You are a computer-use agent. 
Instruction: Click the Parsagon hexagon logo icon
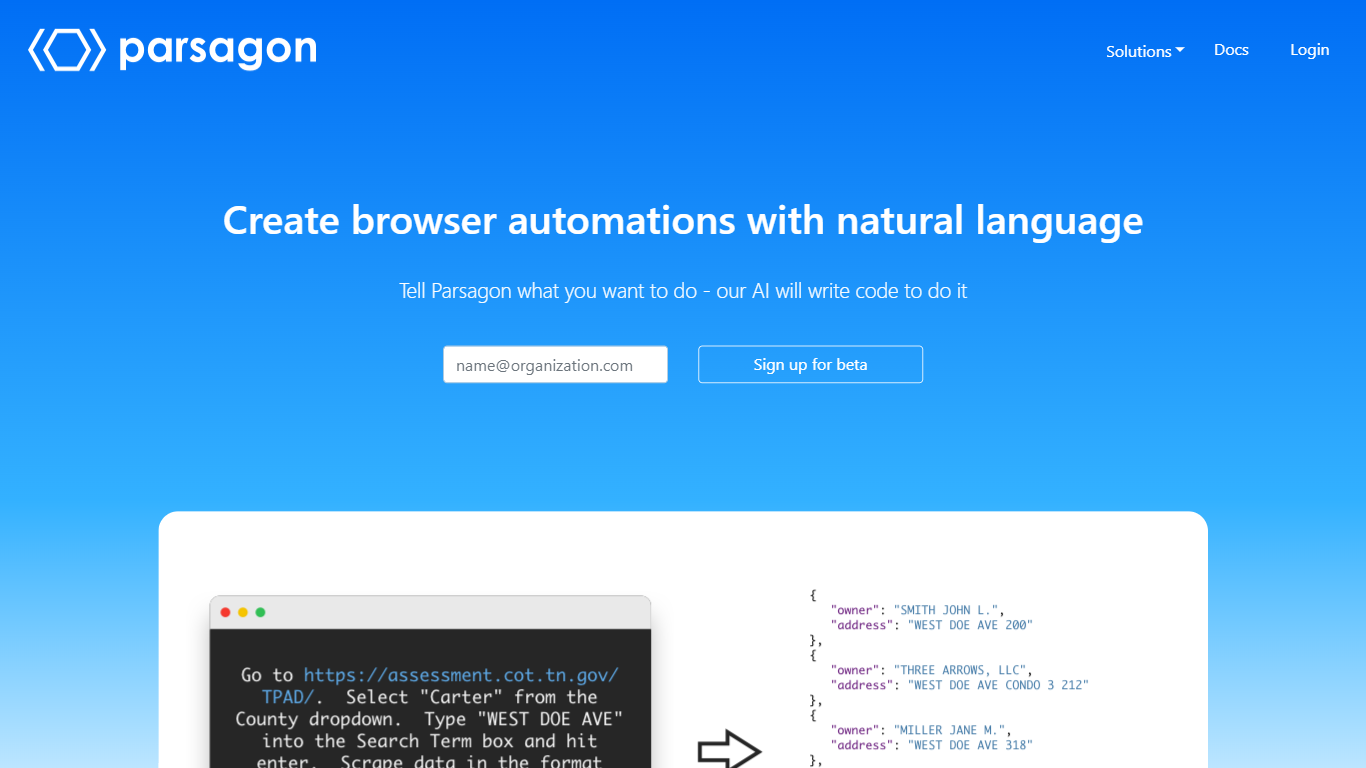pyautogui.click(x=67, y=50)
